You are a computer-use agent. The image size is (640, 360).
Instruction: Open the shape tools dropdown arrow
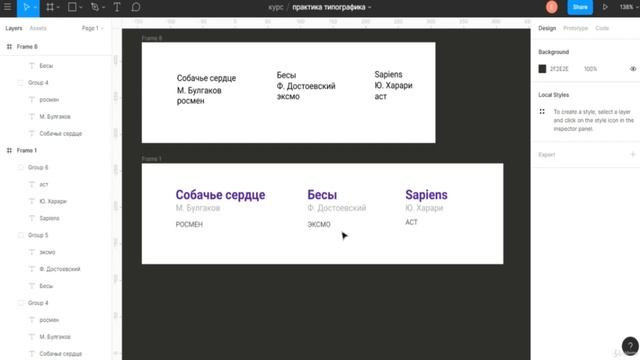click(80, 7)
